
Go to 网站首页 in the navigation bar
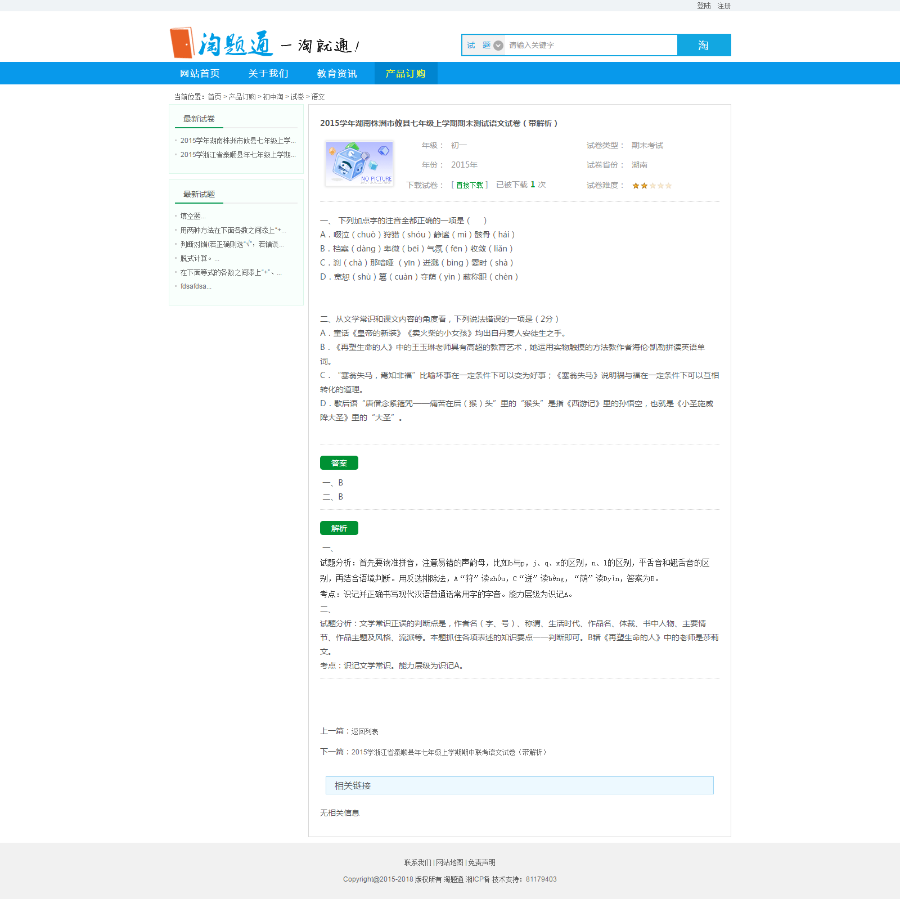(x=200, y=73)
